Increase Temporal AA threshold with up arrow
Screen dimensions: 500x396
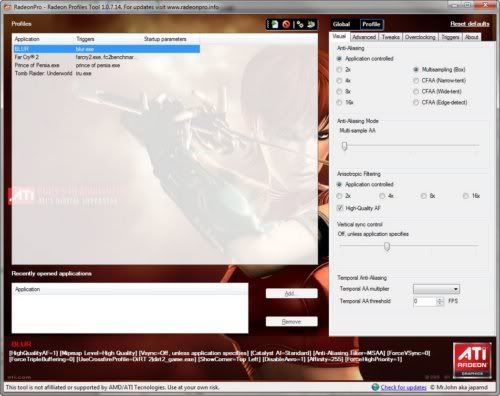pyautogui.click(x=440, y=299)
